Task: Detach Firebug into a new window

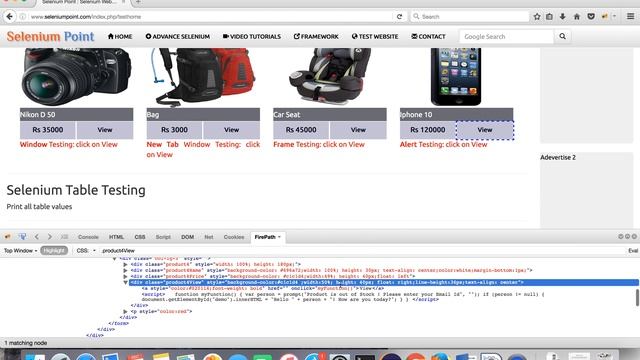Action: coord(627,237)
